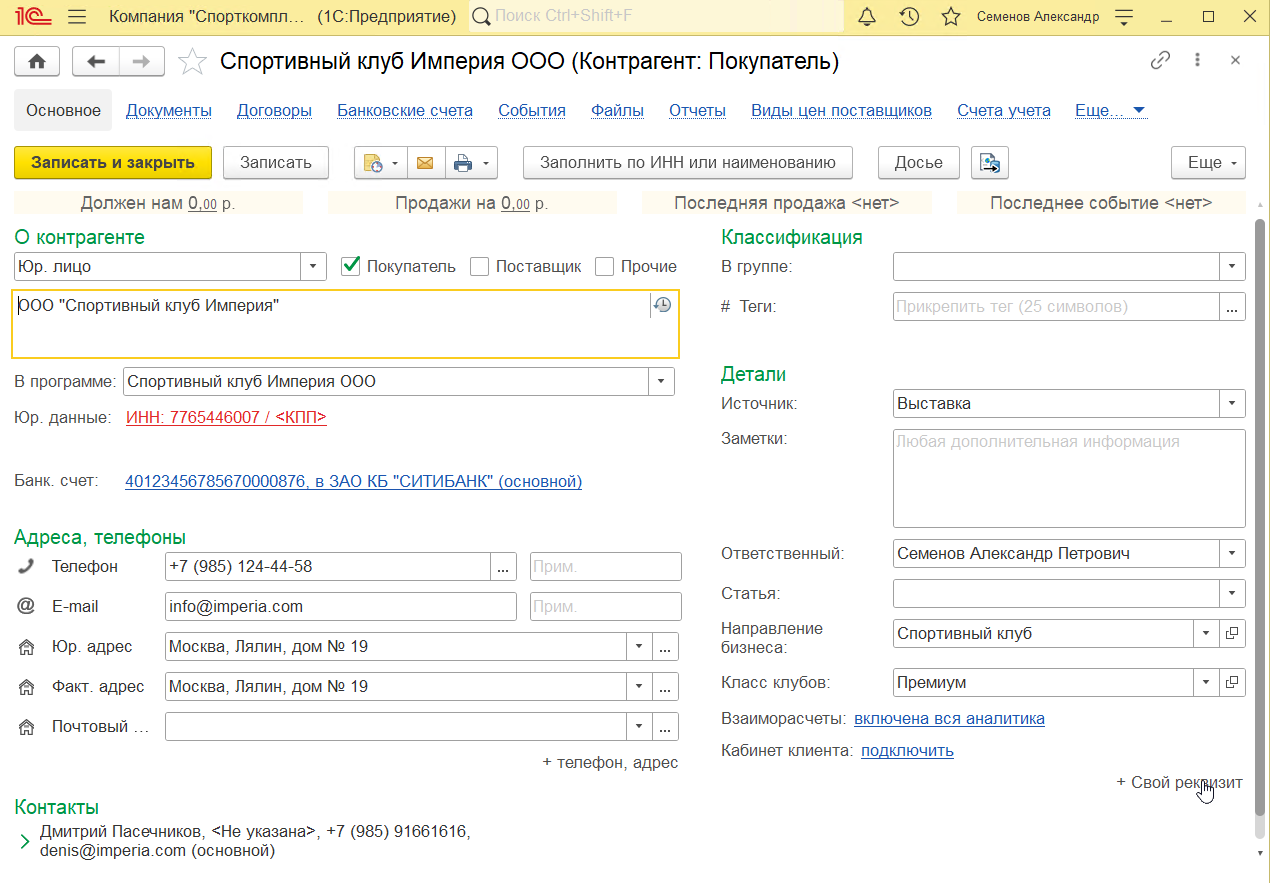Open the Еще command menu button
The height and width of the screenshot is (883, 1270).
click(x=1208, y=163)
